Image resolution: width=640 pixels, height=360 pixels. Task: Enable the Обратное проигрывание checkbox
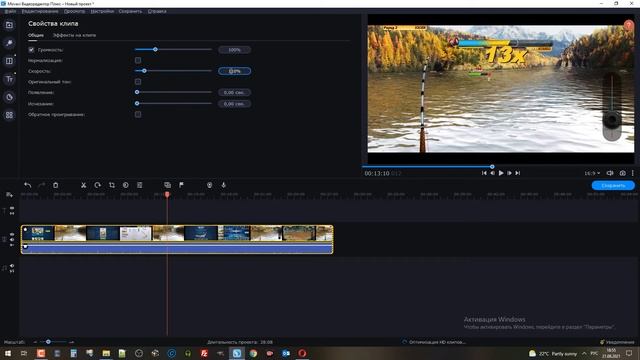[x=138, y=114]
